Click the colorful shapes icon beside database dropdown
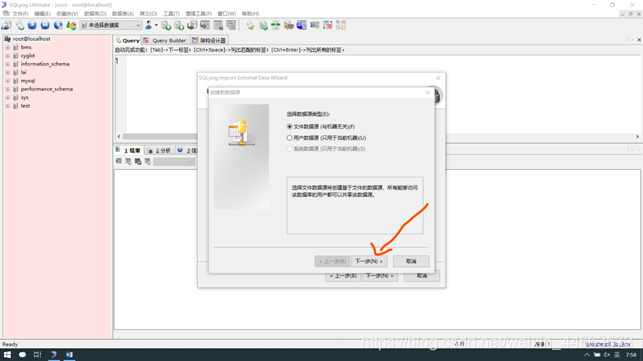Image resolution: width=643 pixels, height=361 pixels. pos(71,25)
